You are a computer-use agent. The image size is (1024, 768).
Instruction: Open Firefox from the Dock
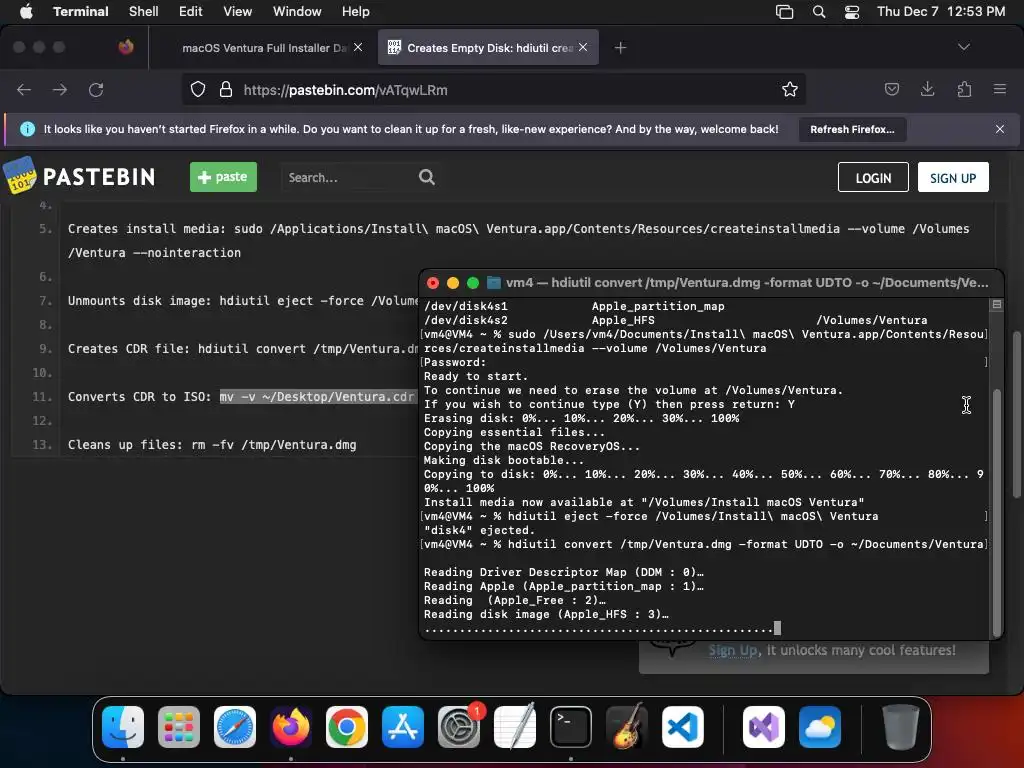click(291, 726)
